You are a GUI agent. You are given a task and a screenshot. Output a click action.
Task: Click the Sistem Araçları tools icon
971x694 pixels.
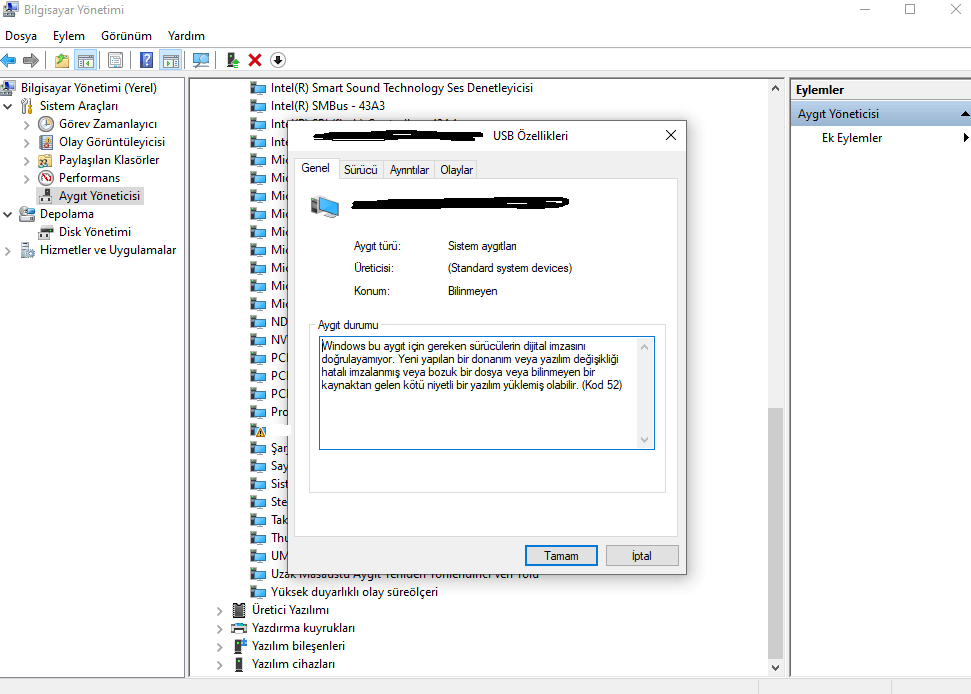[x=27, y=106]
